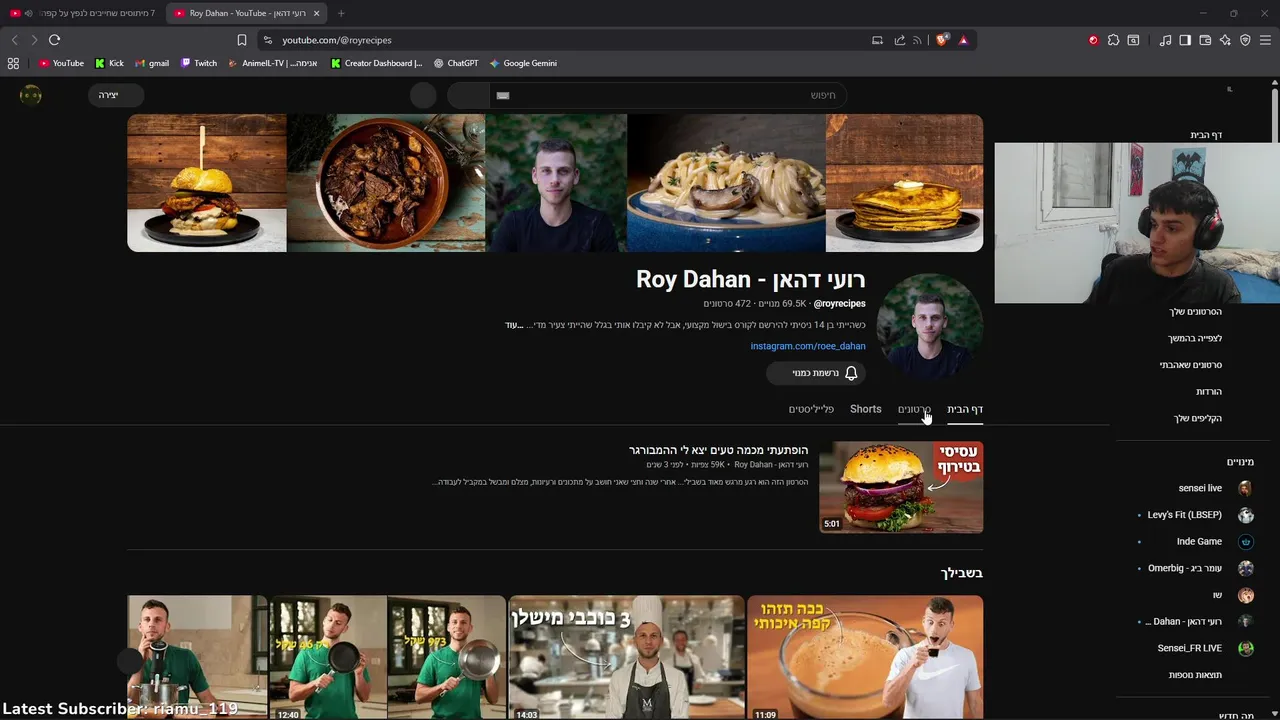Toggle the subscription bell נרשמת כמנוי button
Image resolution: width=1280 pixels, height=720 pixels.
click(816, 373)
